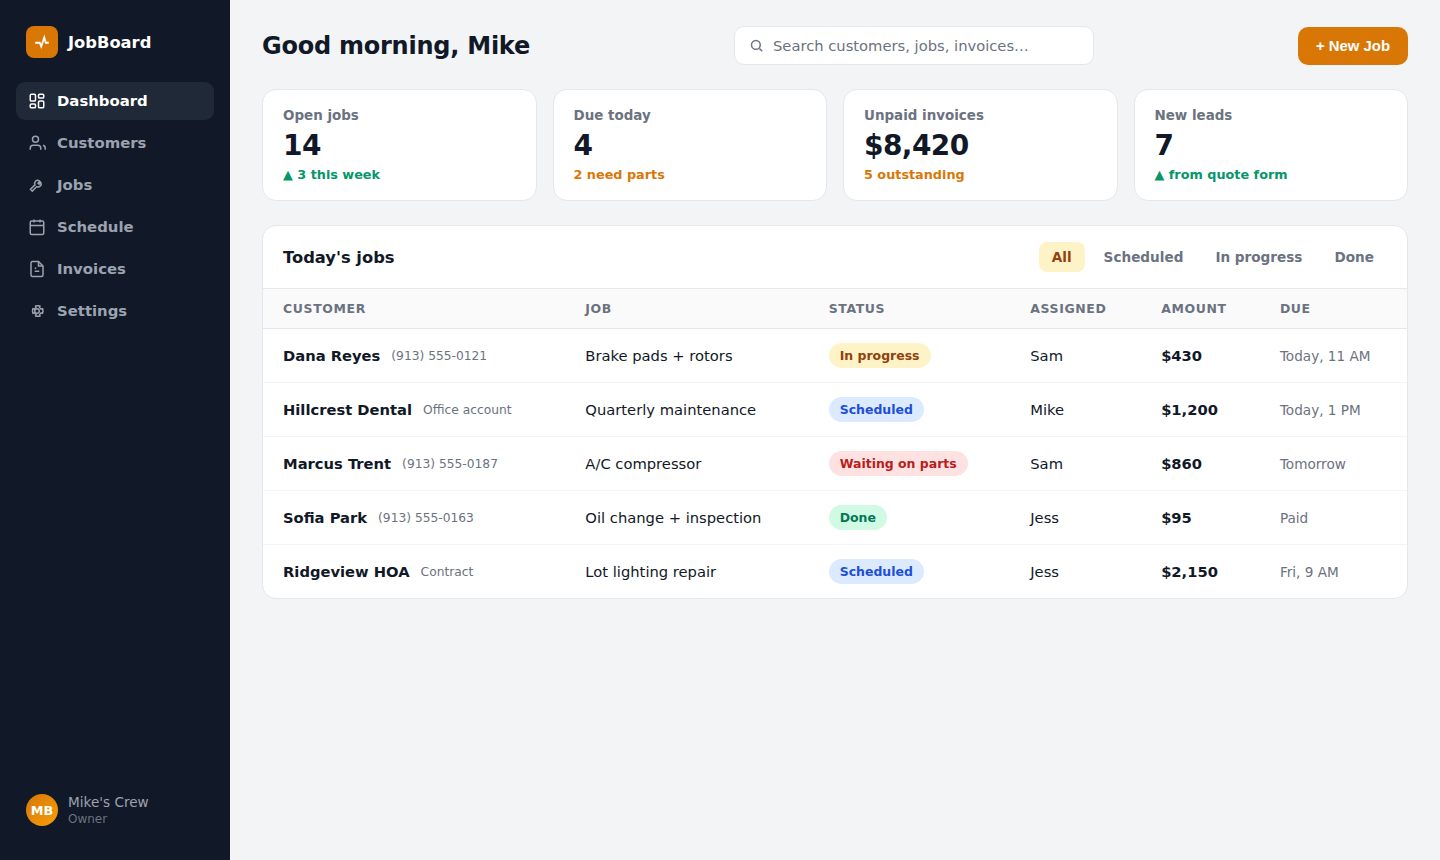Filter today's jobs by Scheduled

(x=1143, y=257)
